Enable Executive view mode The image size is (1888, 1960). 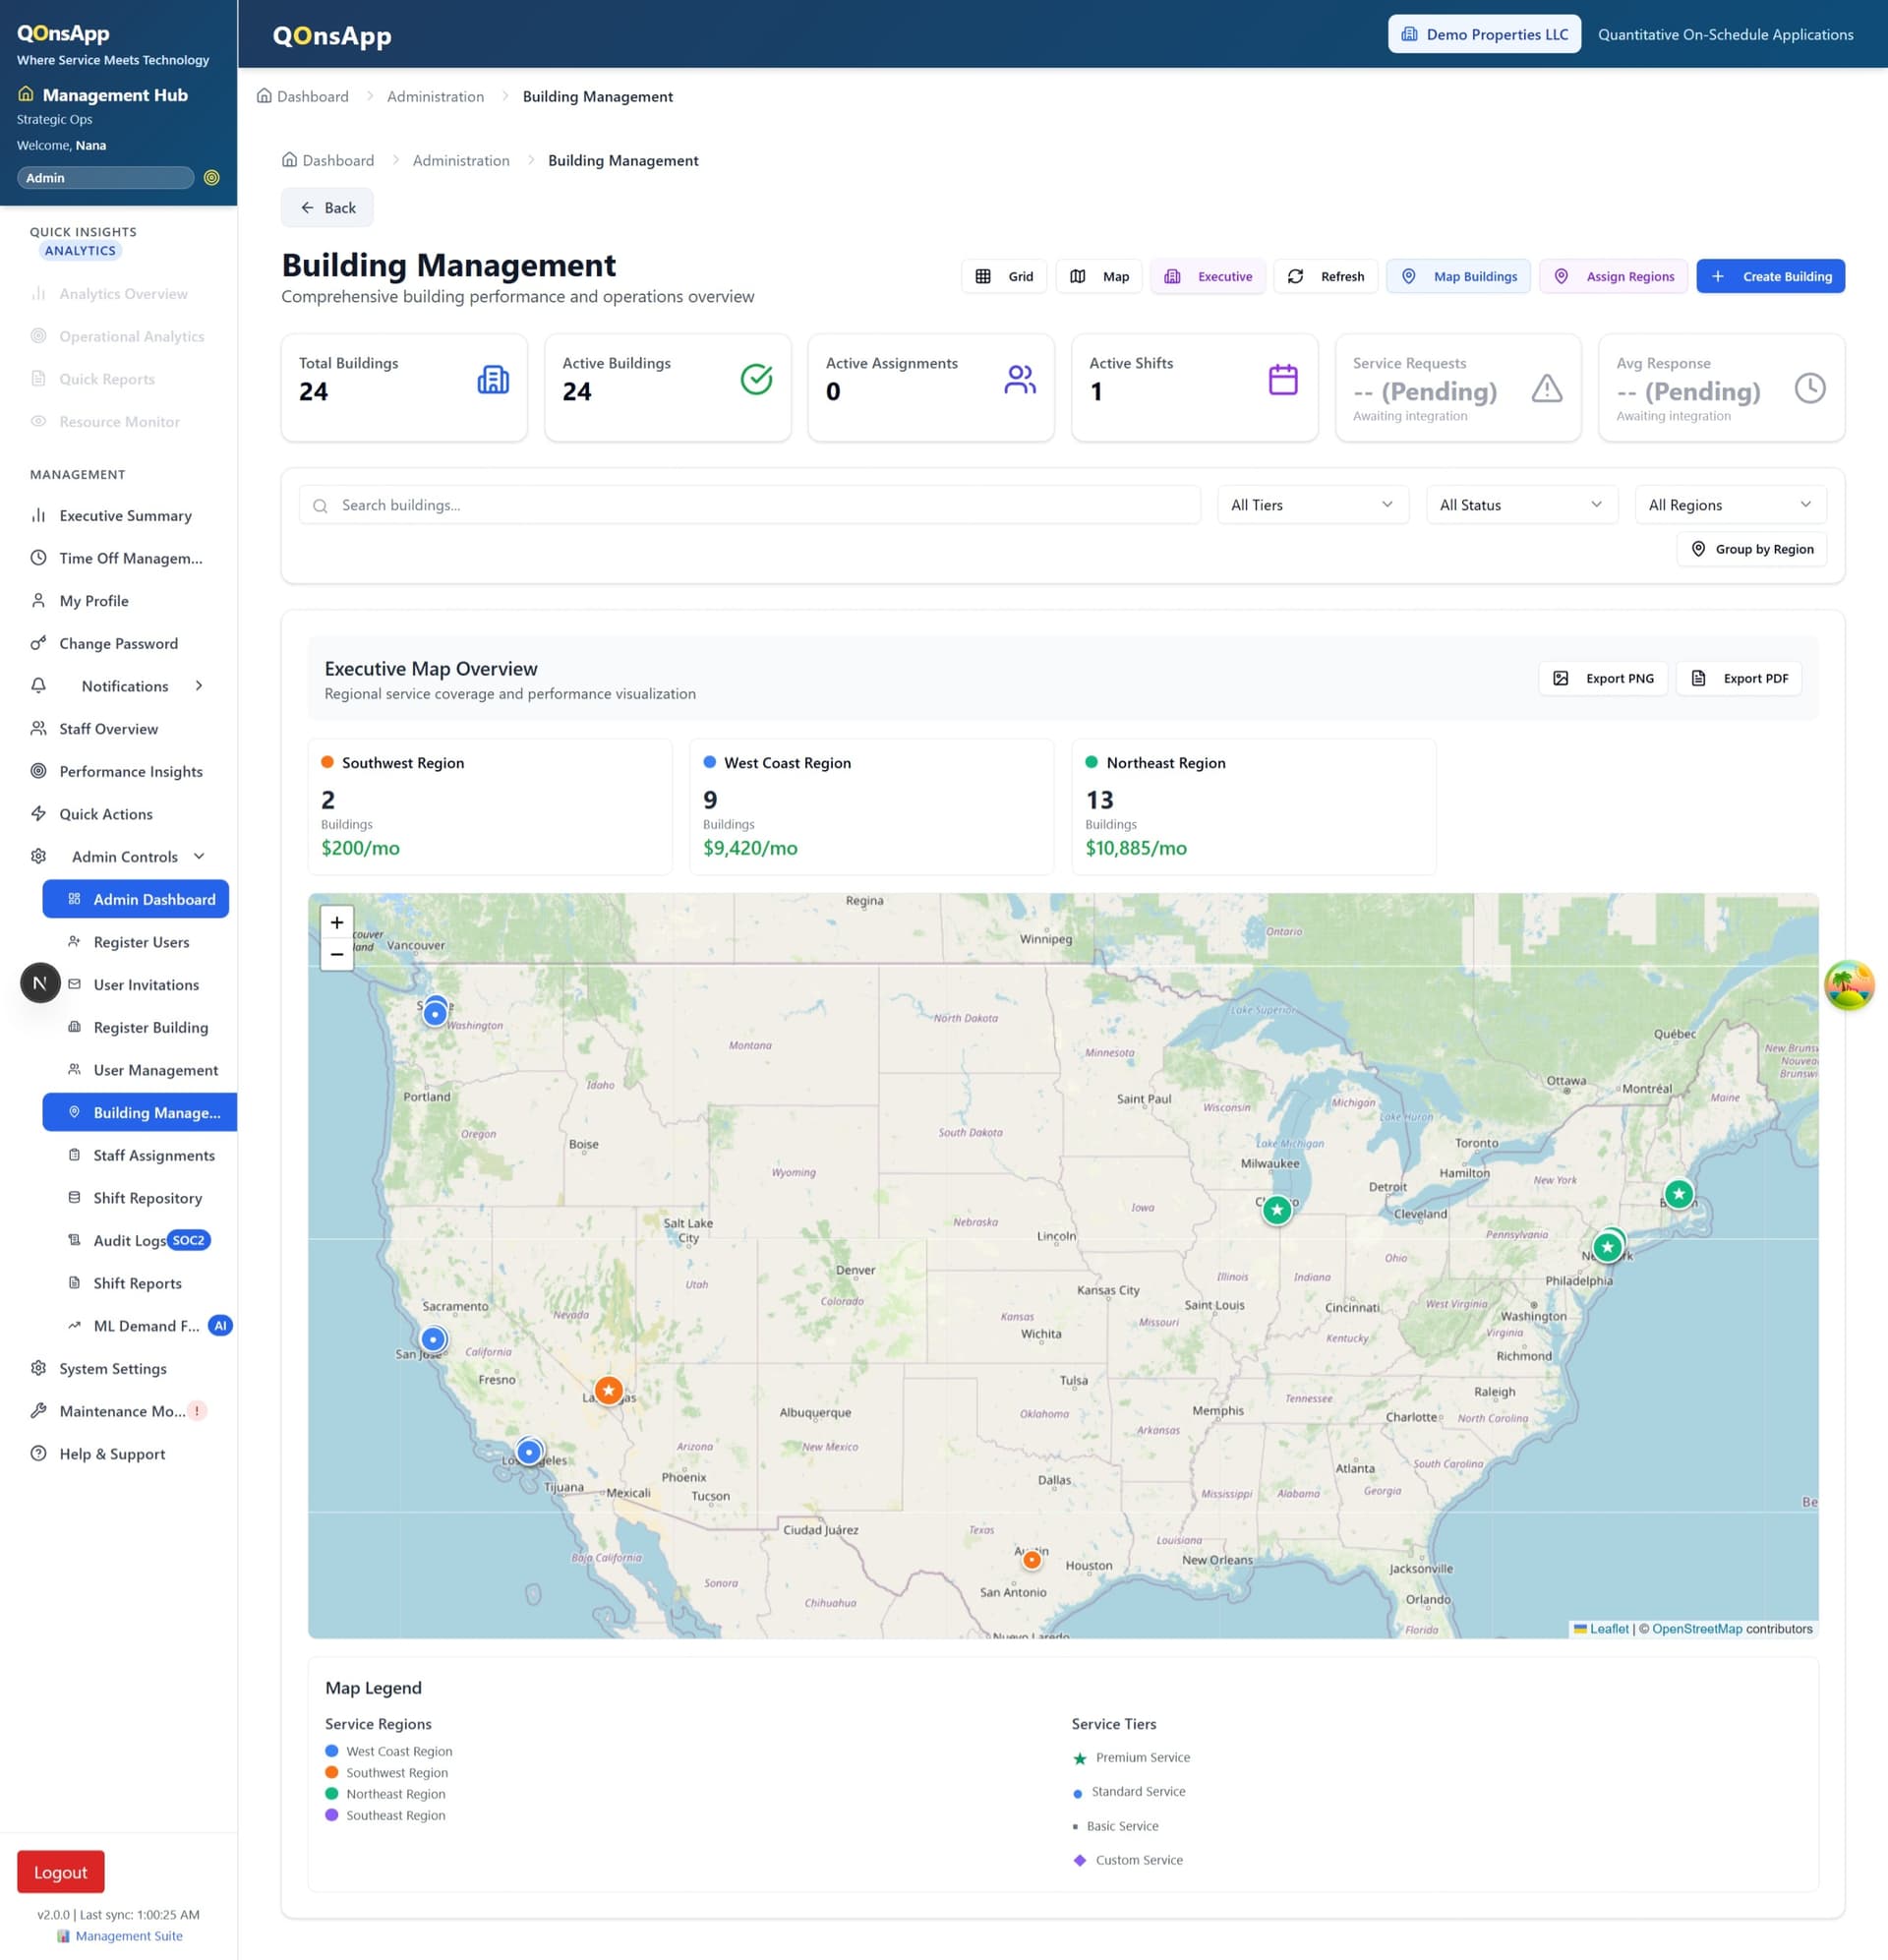(x=1208, y=276)
